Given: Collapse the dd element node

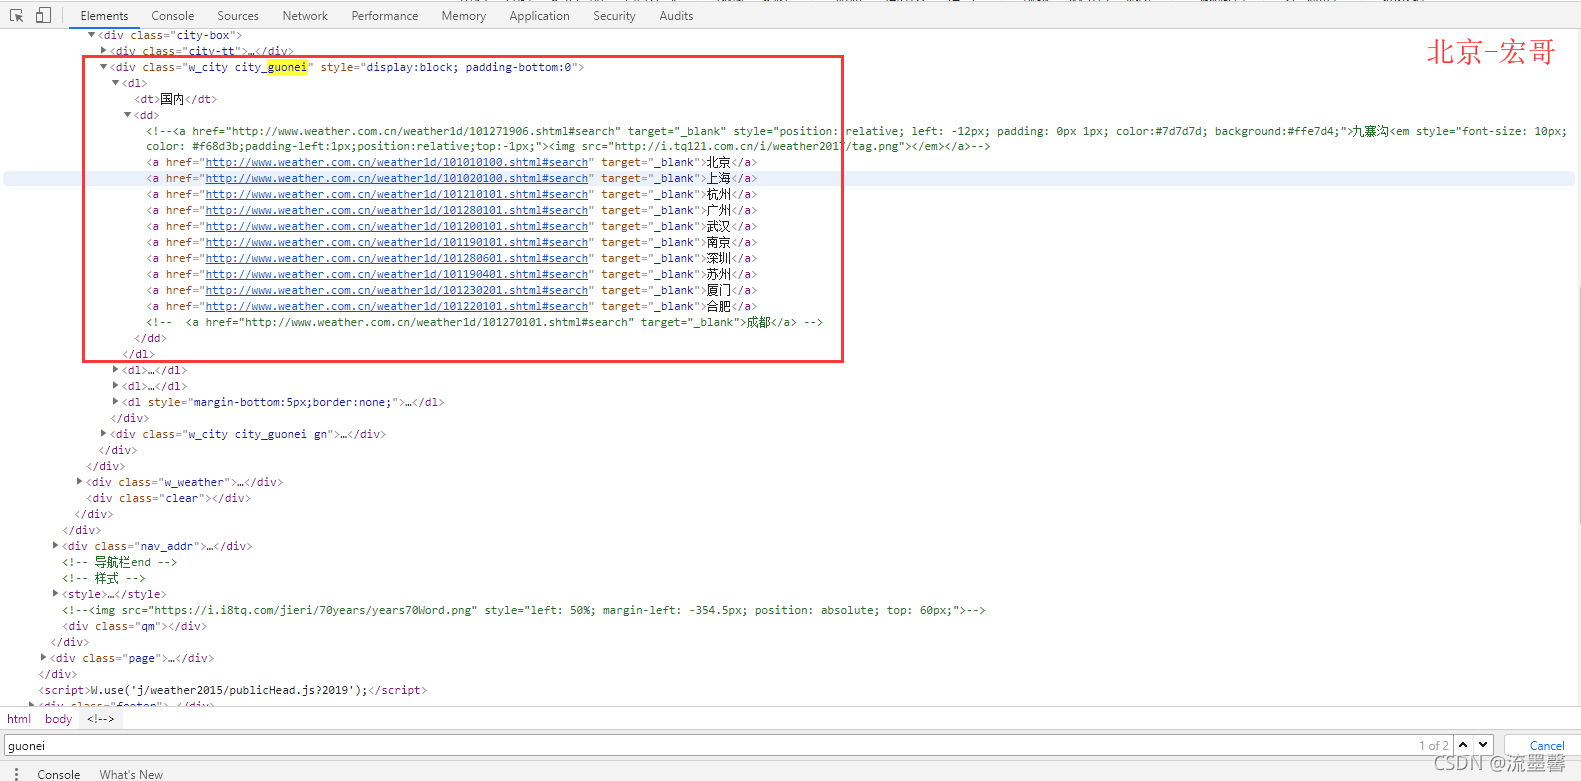Looking at the screenshot, I should (127, 115).
